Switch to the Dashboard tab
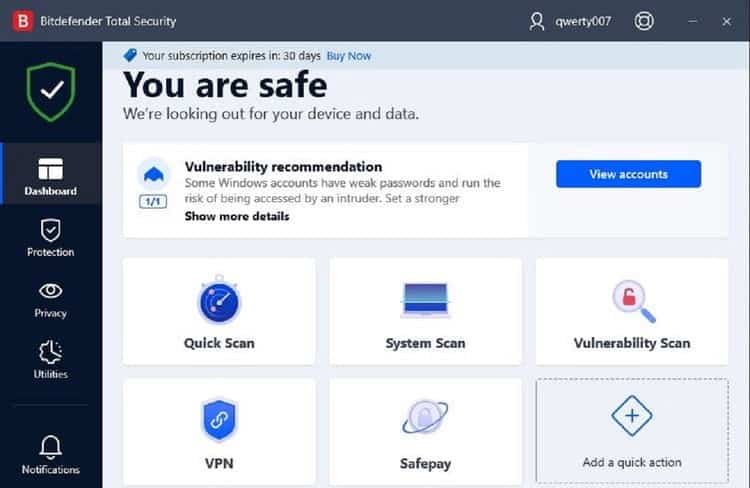This screenshot has height=488, width=750. (50, 176)
